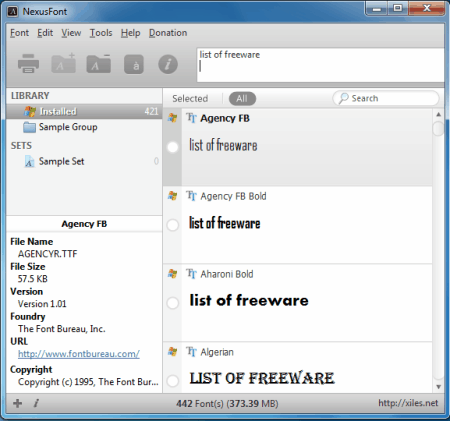Click in the Search field

coord(386,98)
